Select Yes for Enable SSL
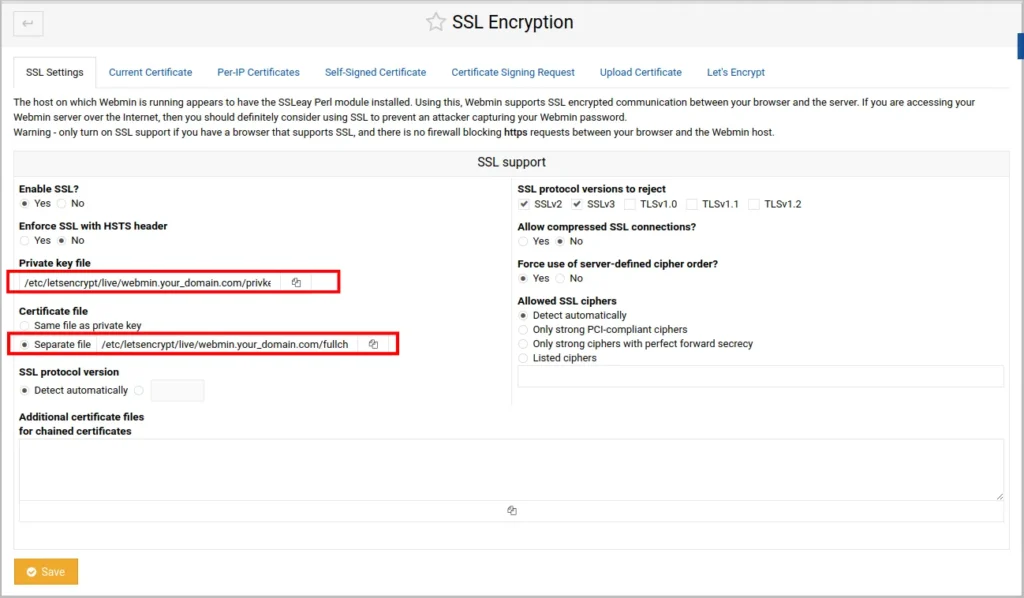The height and width of the screenshot is (598, 1024). tap(25, 204)
